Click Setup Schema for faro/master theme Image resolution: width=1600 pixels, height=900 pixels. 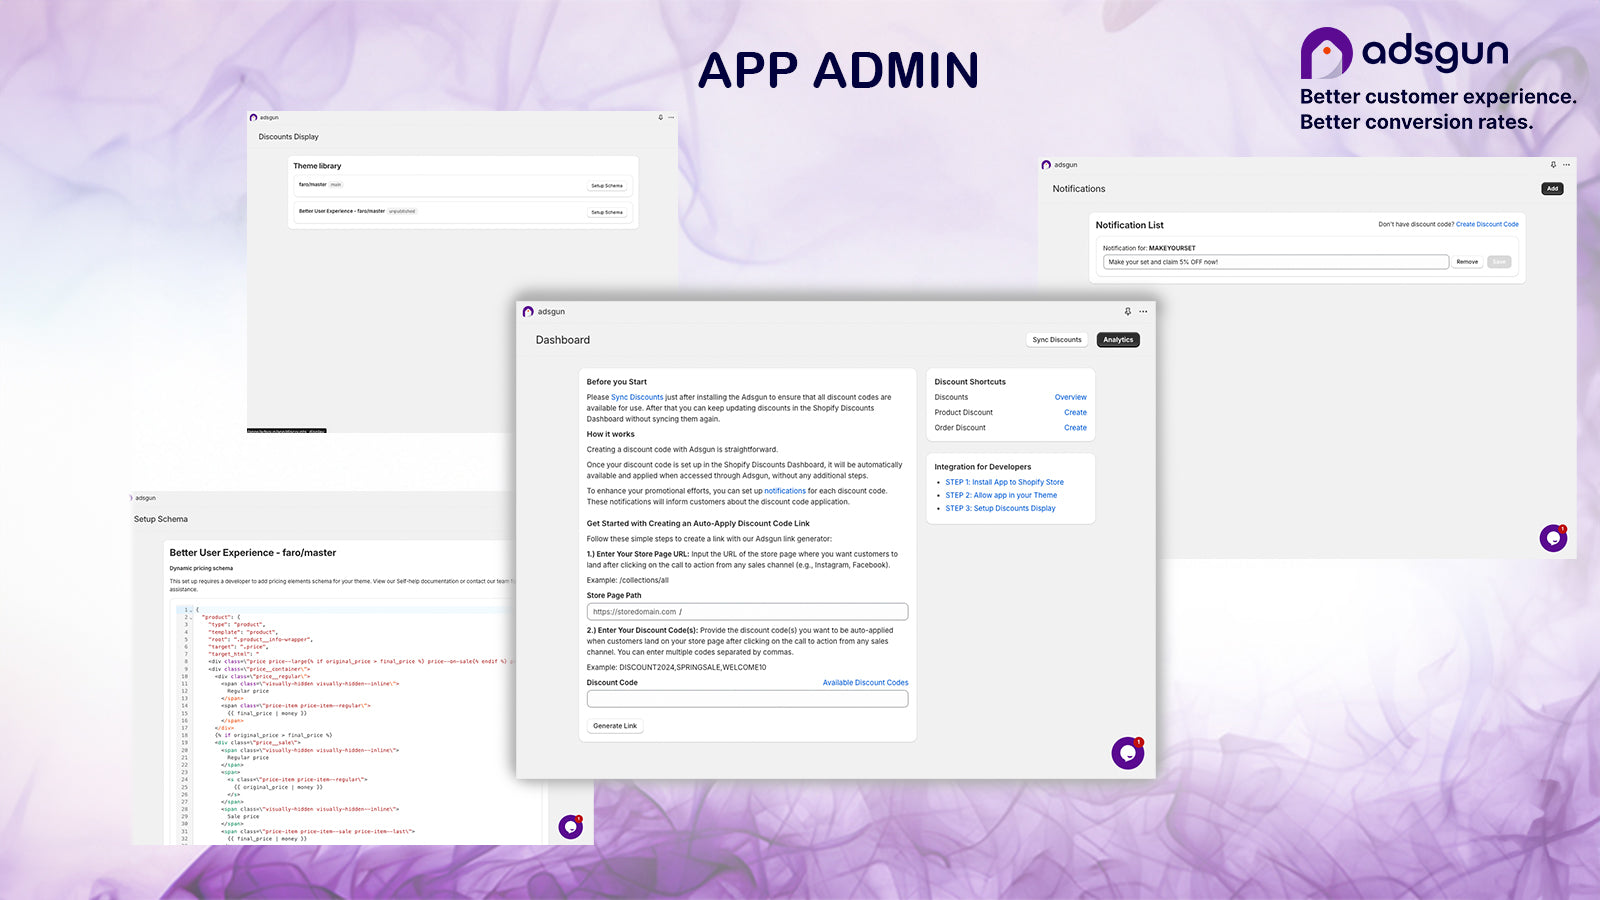(x=606, y=185)
